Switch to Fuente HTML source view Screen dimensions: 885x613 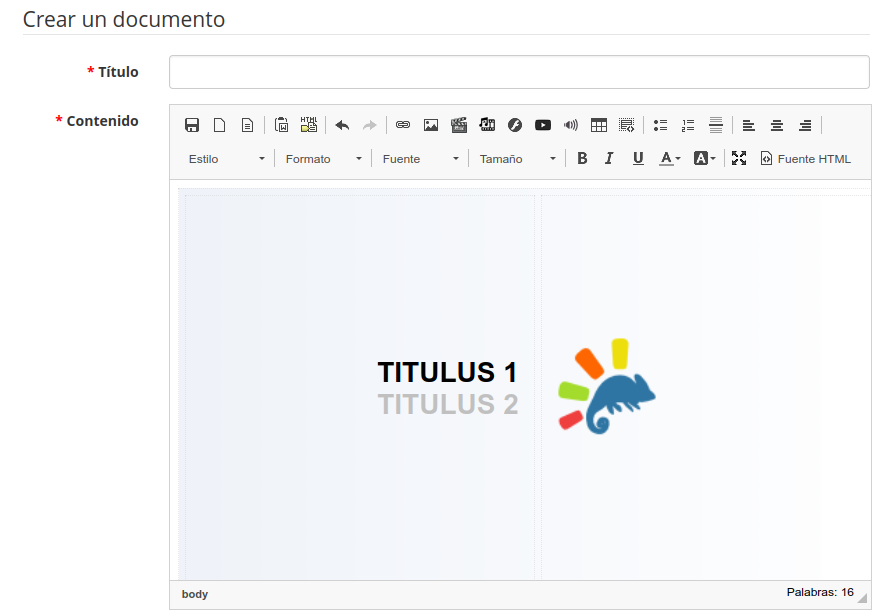(805, 159)
